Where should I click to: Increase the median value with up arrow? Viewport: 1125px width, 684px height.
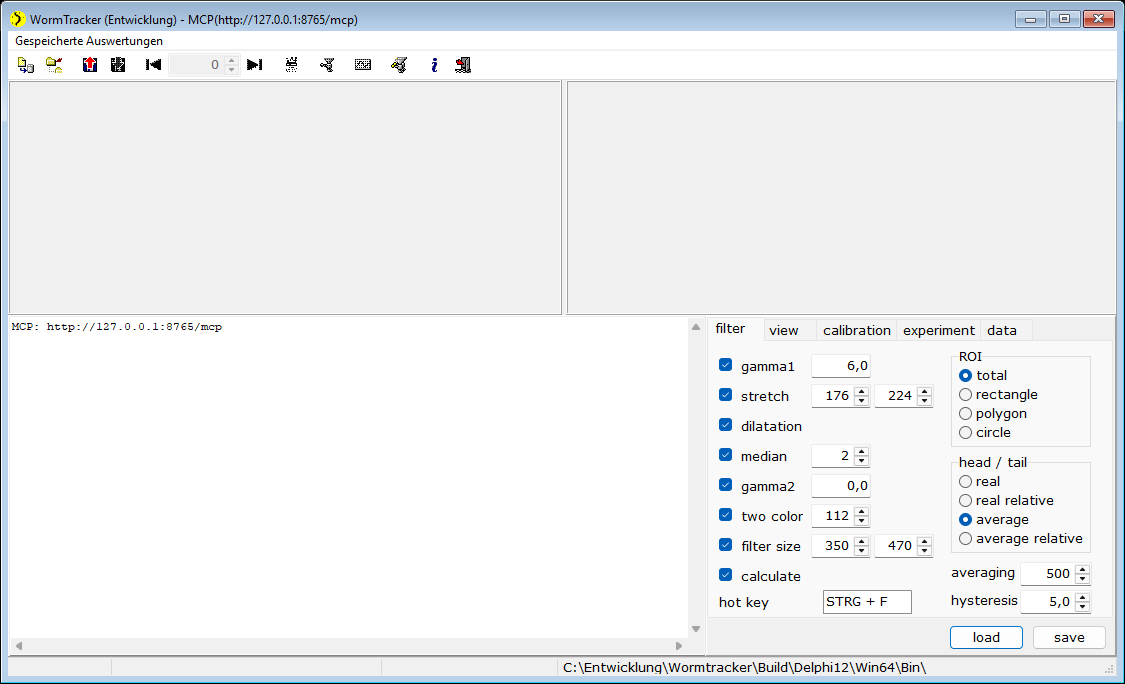862,451
